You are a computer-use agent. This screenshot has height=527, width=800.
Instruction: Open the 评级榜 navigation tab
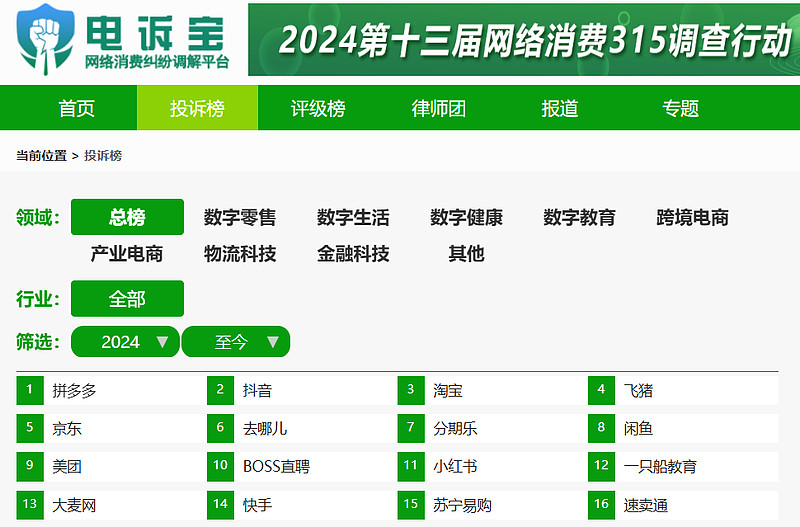tap(318, 108)
